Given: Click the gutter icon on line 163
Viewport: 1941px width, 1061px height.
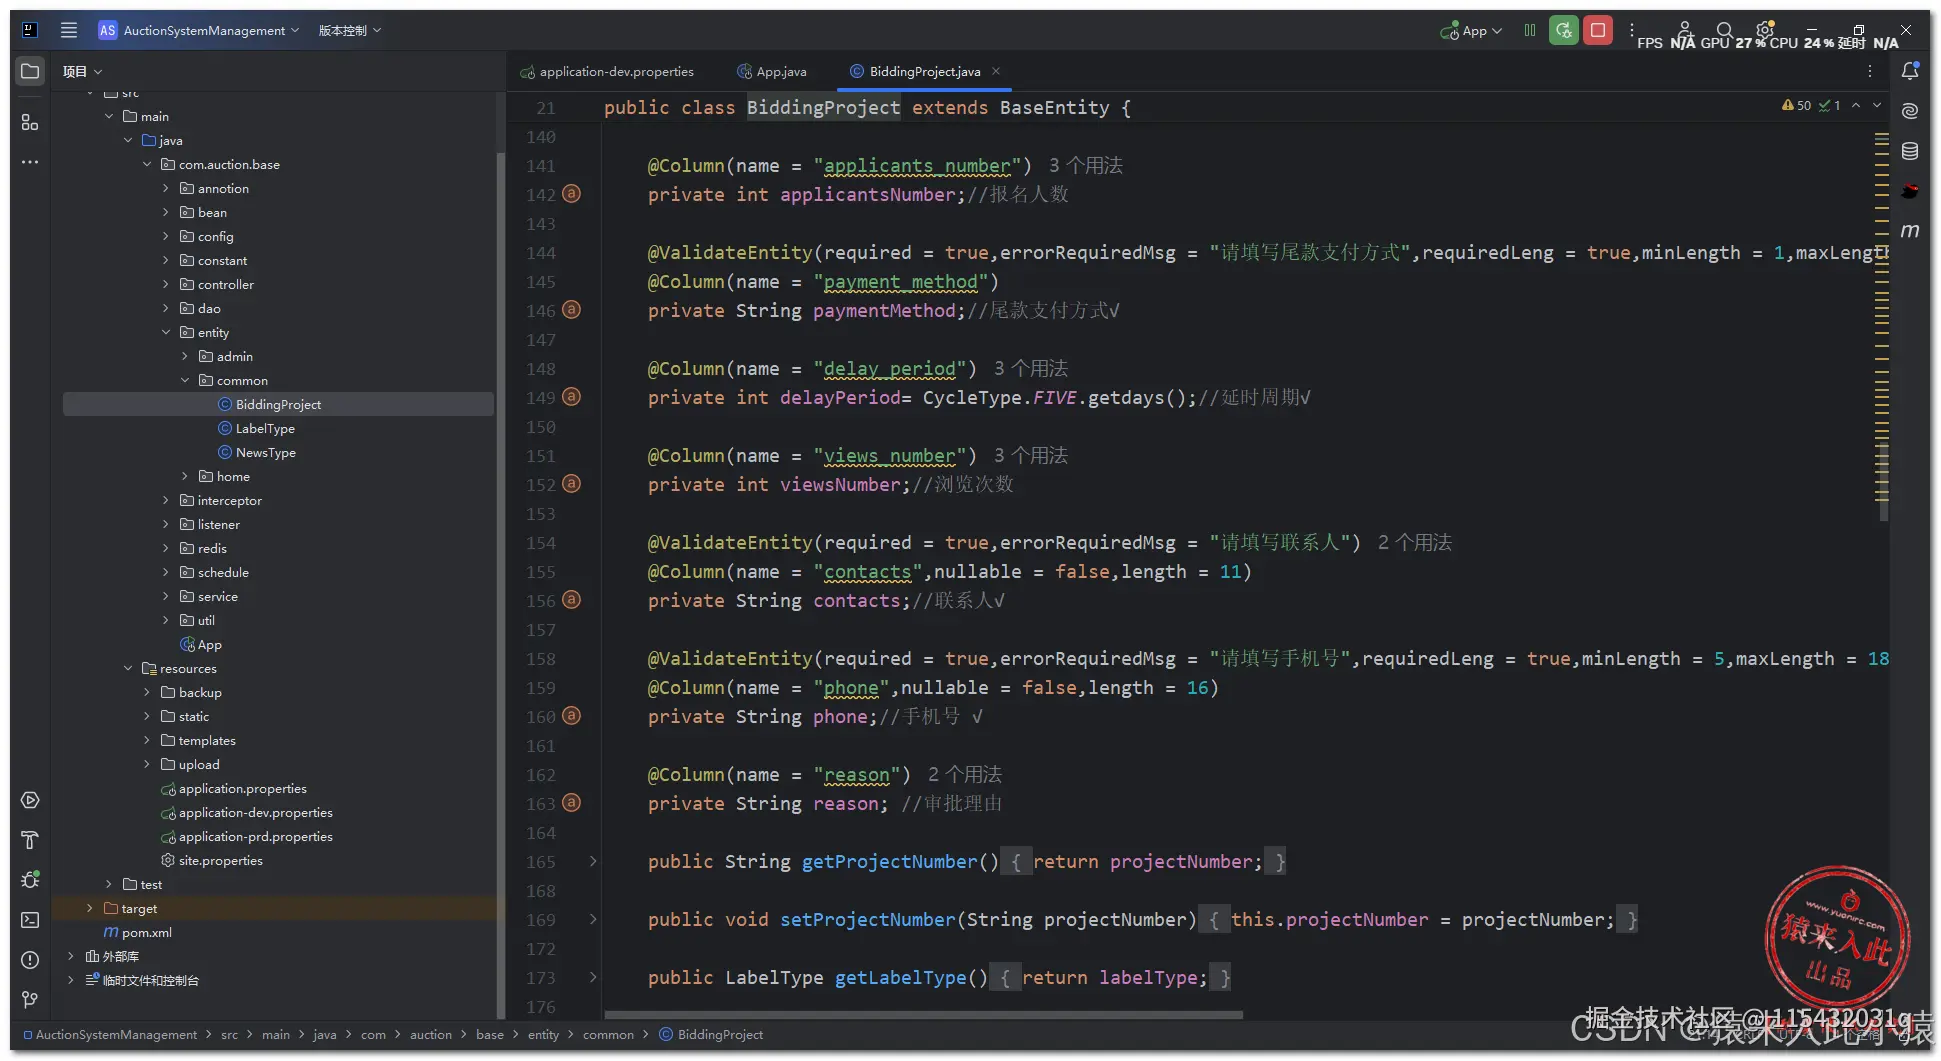Looking at the screenshot, I should coord(571,803).
